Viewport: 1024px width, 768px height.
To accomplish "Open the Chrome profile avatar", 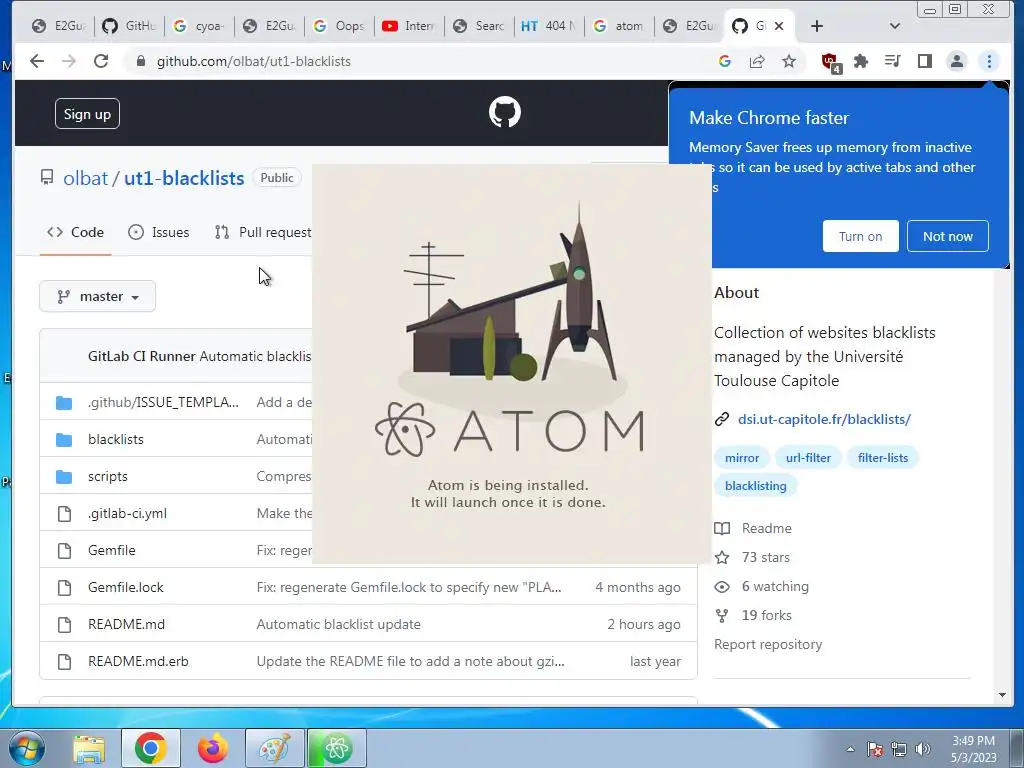I will (957, 61).
